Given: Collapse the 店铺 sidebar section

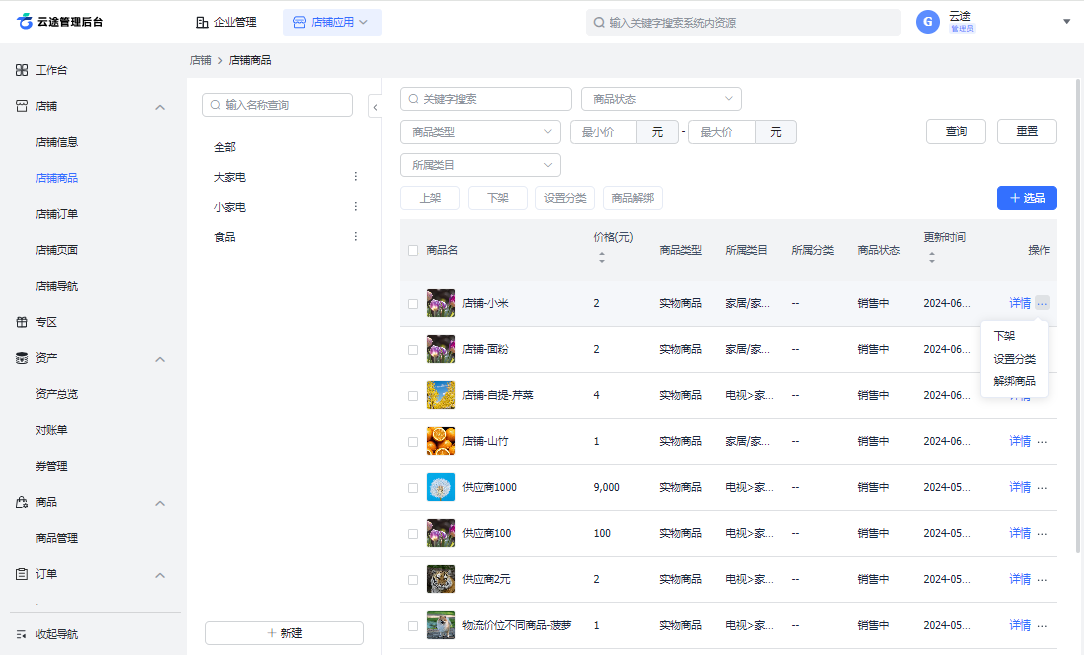Looking at the screenshot, I should (160, 107).
